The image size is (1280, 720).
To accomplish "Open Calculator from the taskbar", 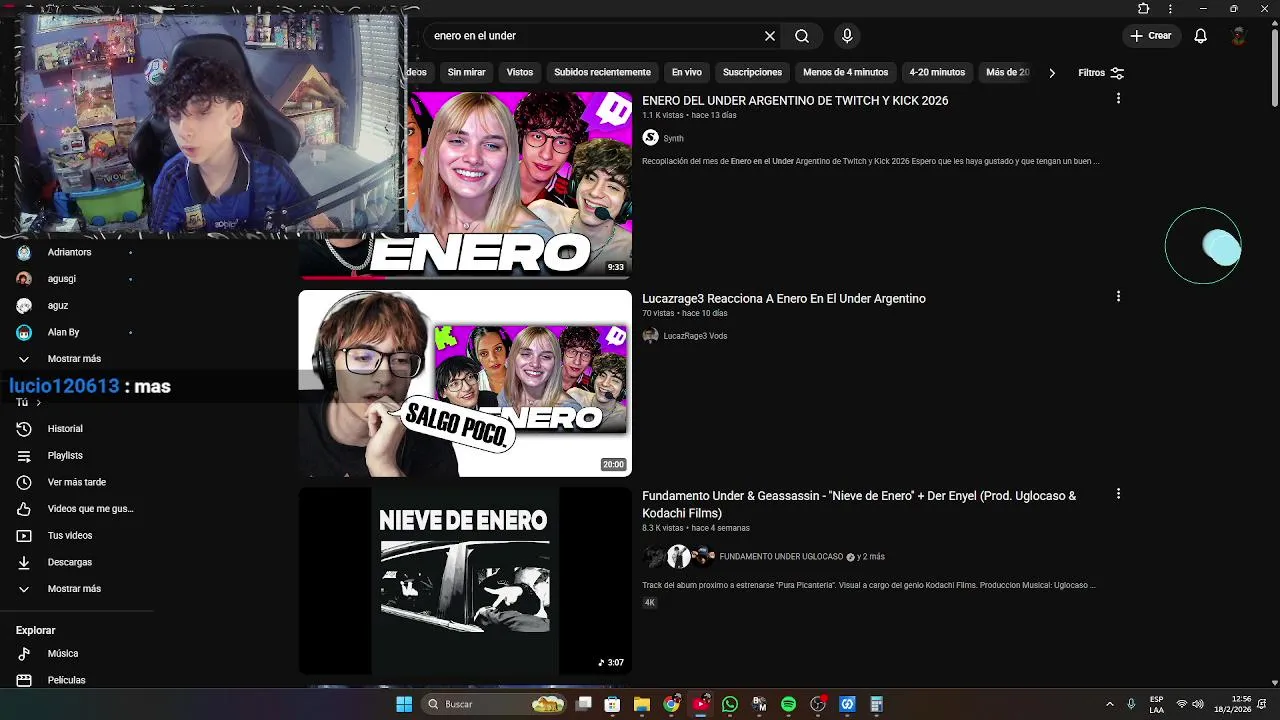I will pyautogui.click(x=876, y=704).
